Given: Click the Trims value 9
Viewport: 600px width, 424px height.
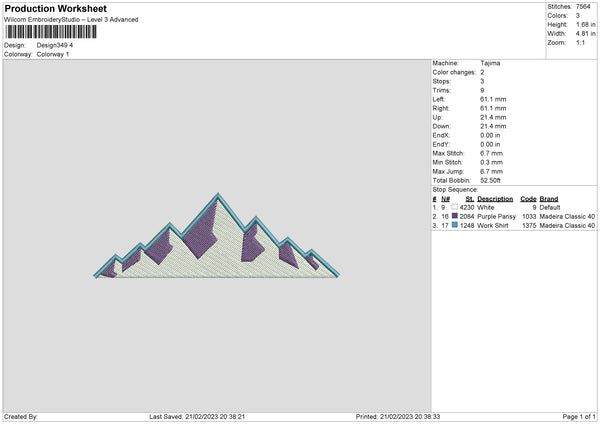Looking at the screenshot, I should tap(482, 90).
